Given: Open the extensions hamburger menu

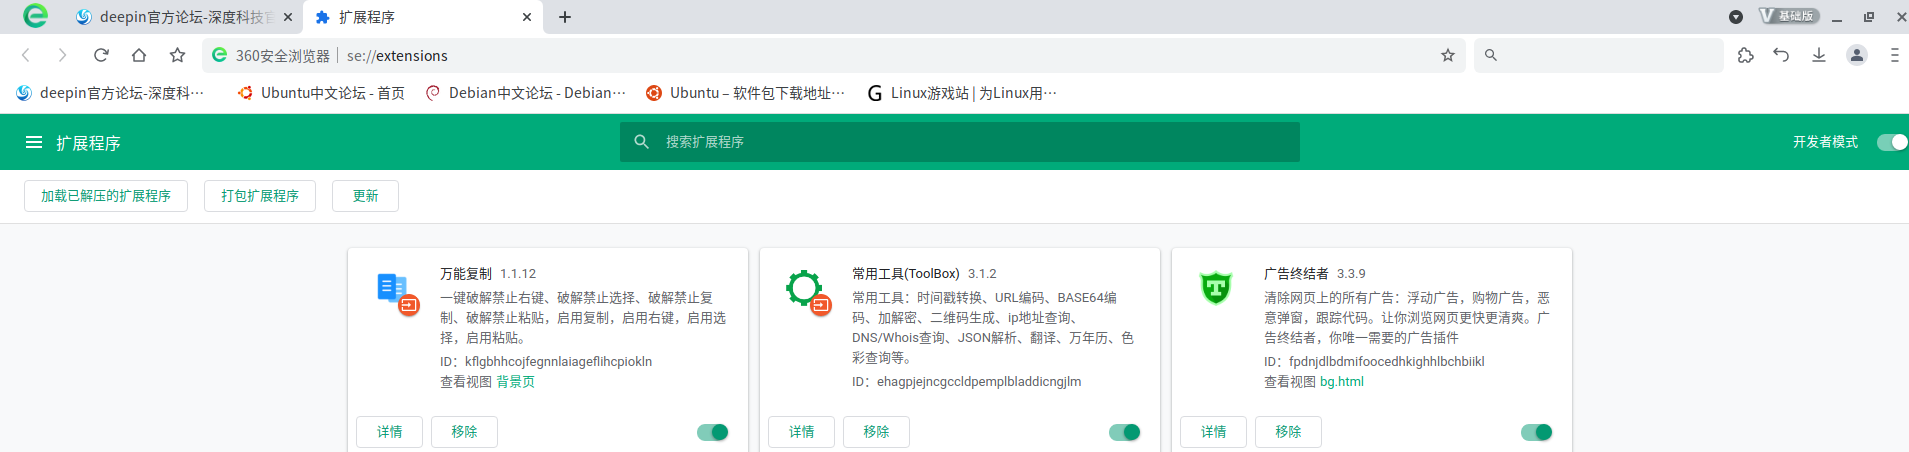Looking at the screenshot, I should point(34,143).
